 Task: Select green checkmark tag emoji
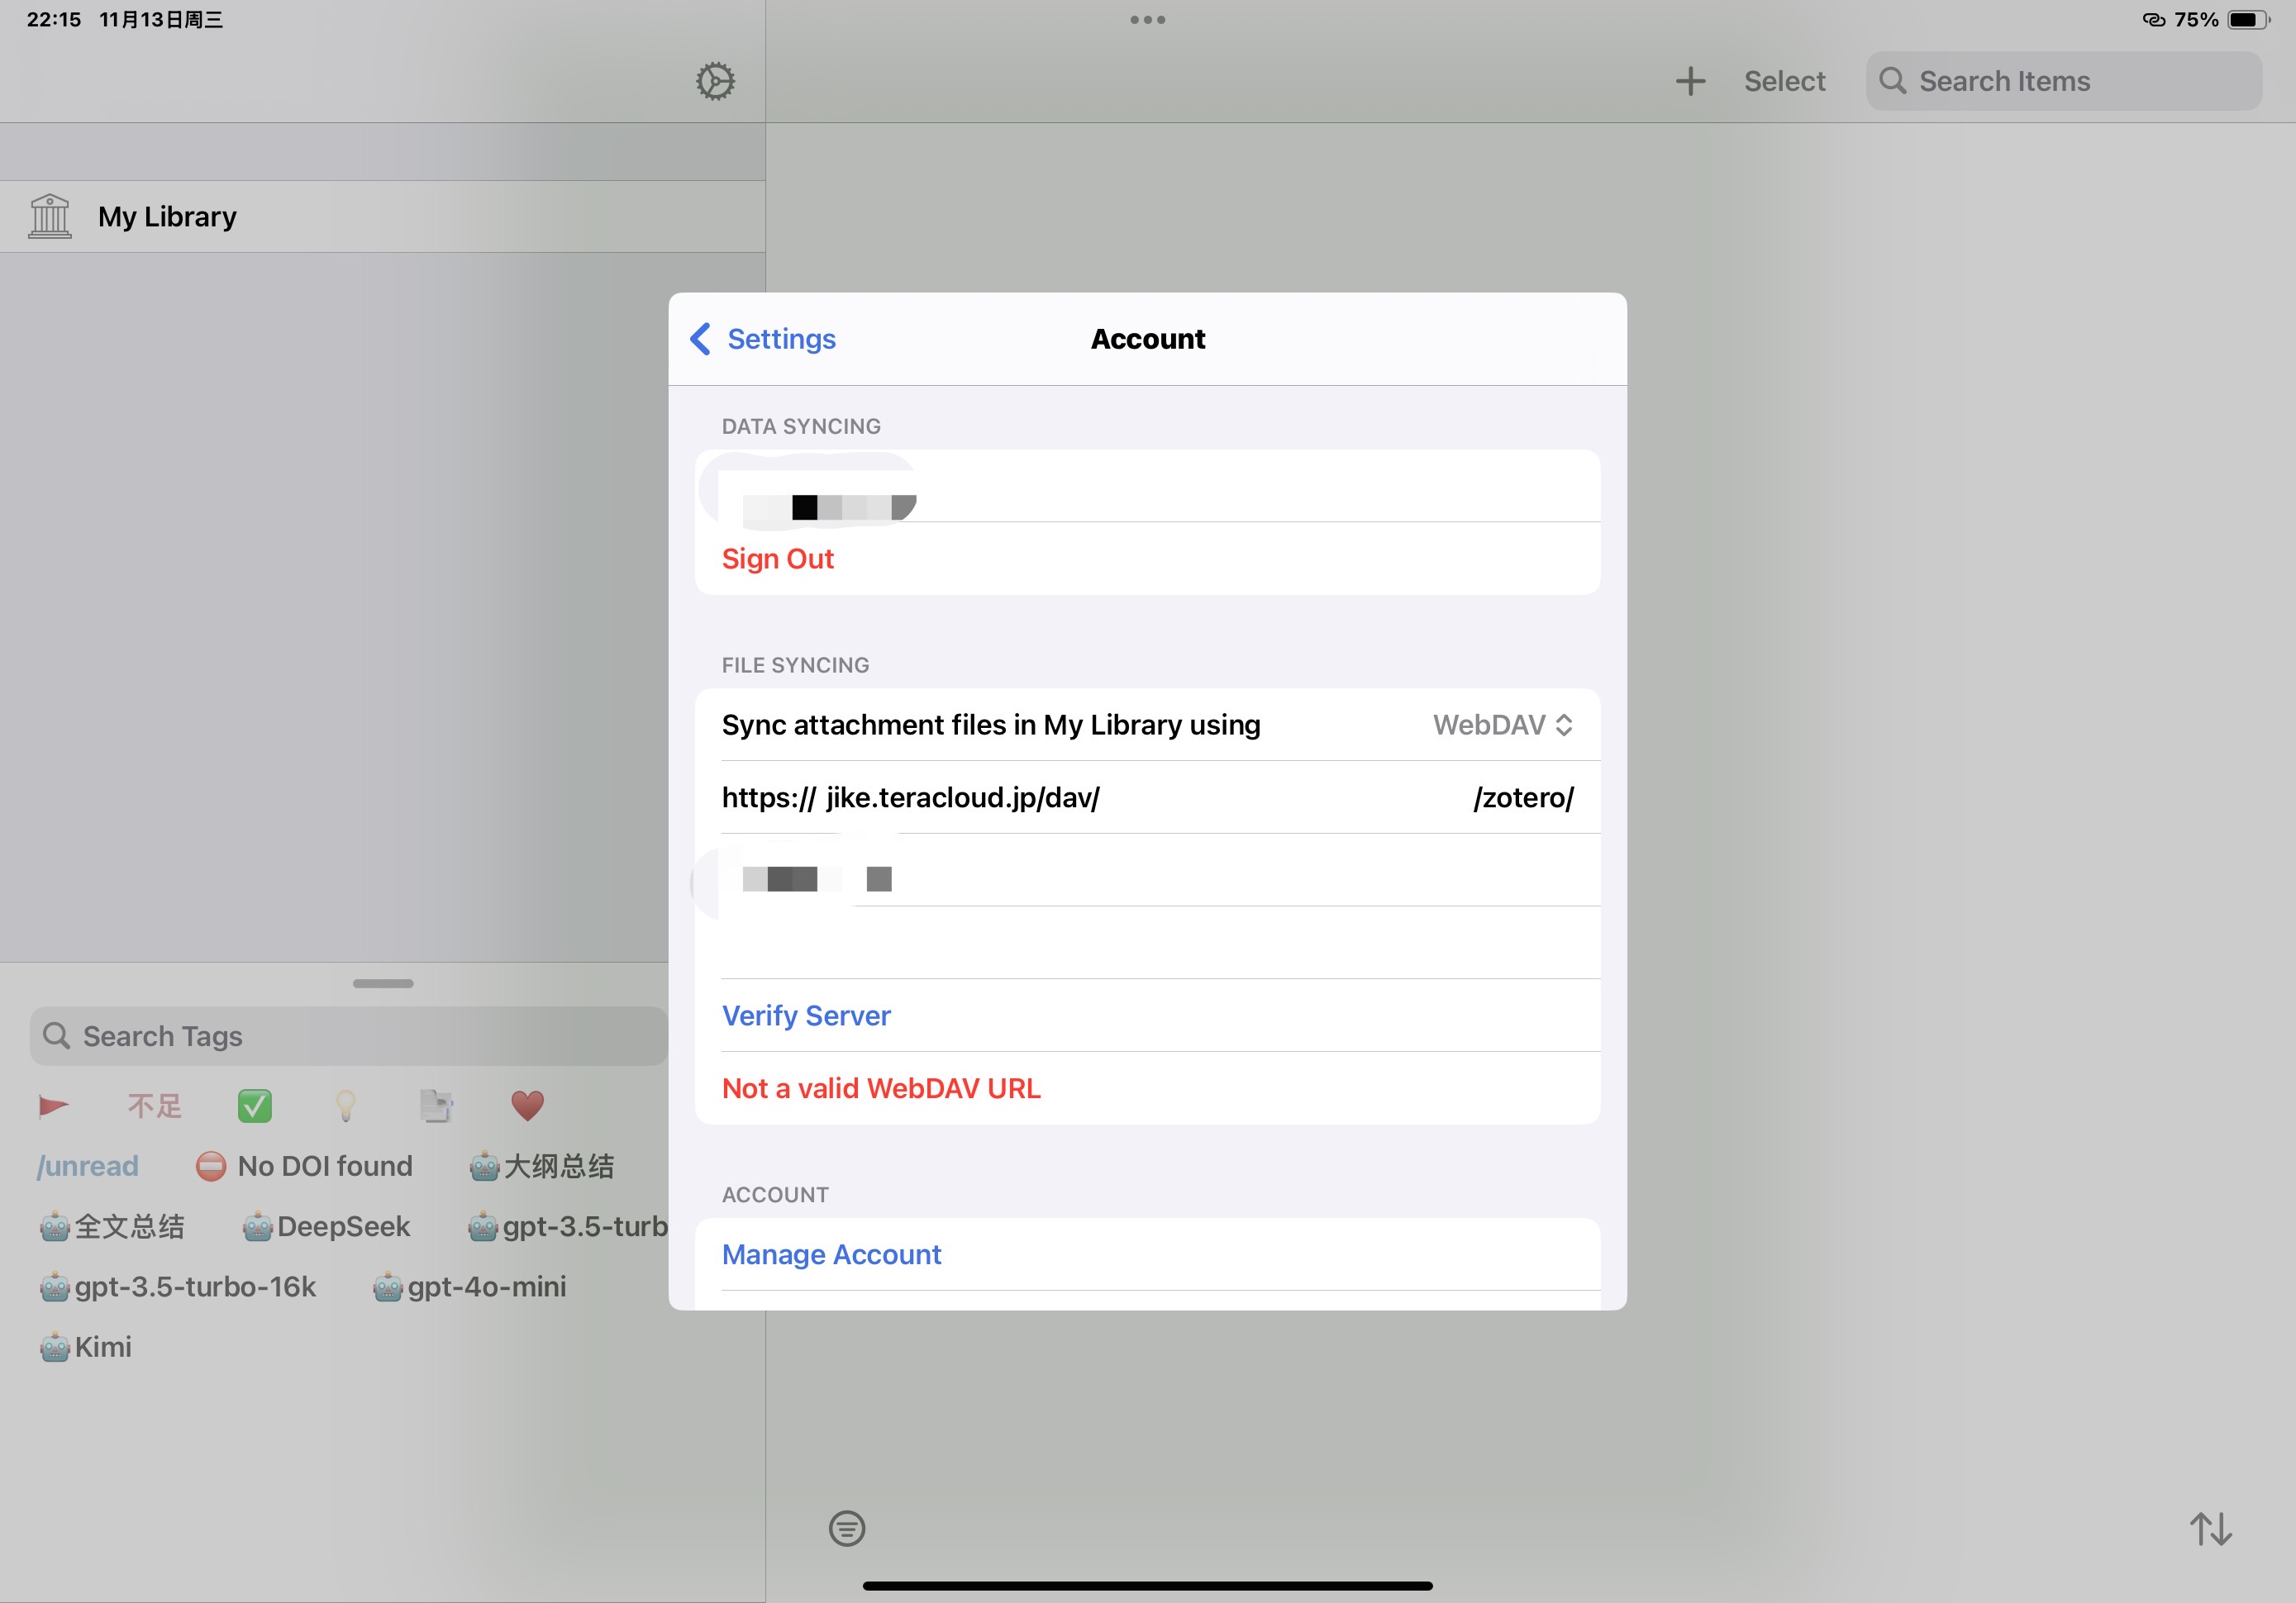point(255,1105)
